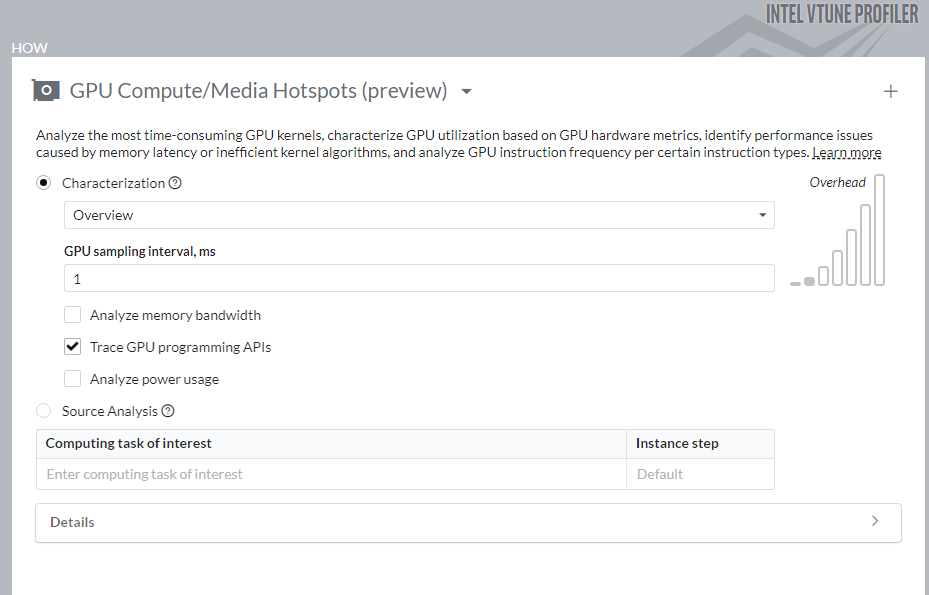Enable Analyze power usage checkbox

click(73, 379)
